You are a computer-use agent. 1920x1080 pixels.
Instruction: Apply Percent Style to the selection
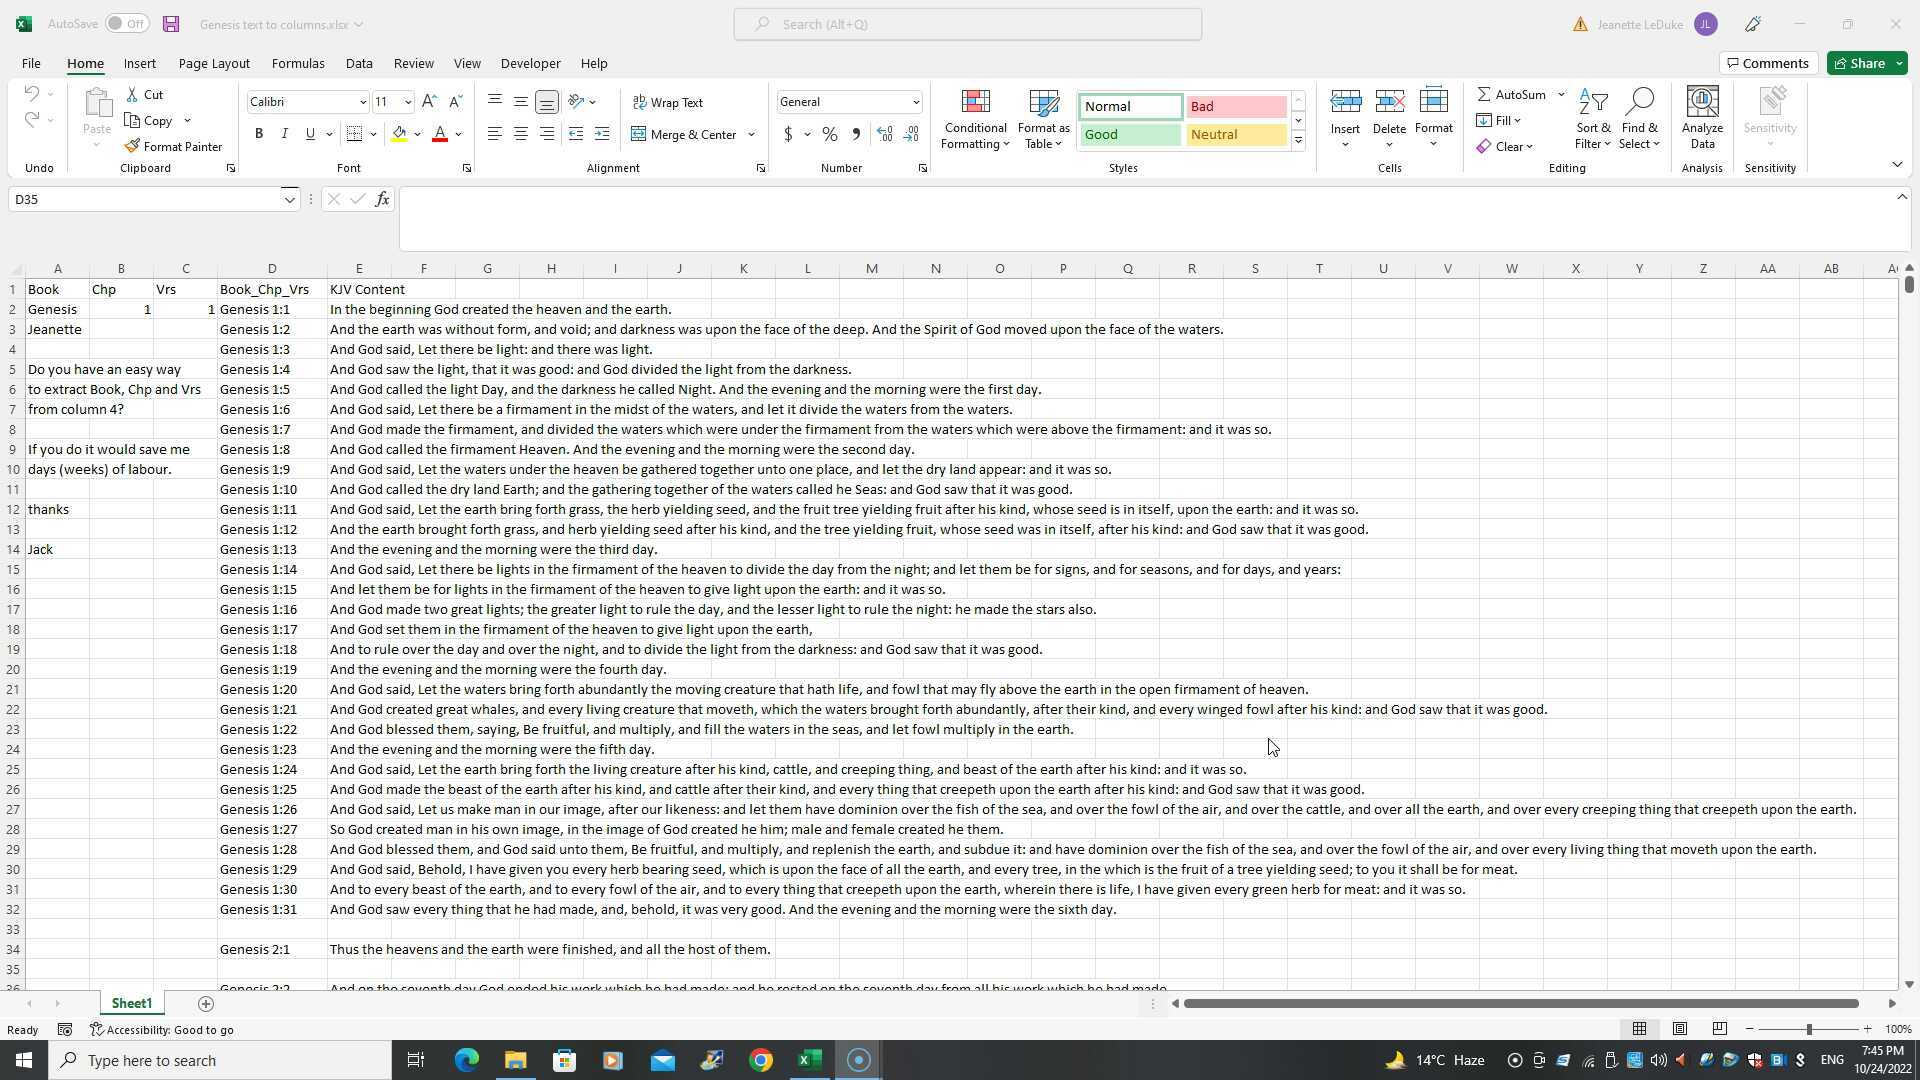[x=828, y=133]
